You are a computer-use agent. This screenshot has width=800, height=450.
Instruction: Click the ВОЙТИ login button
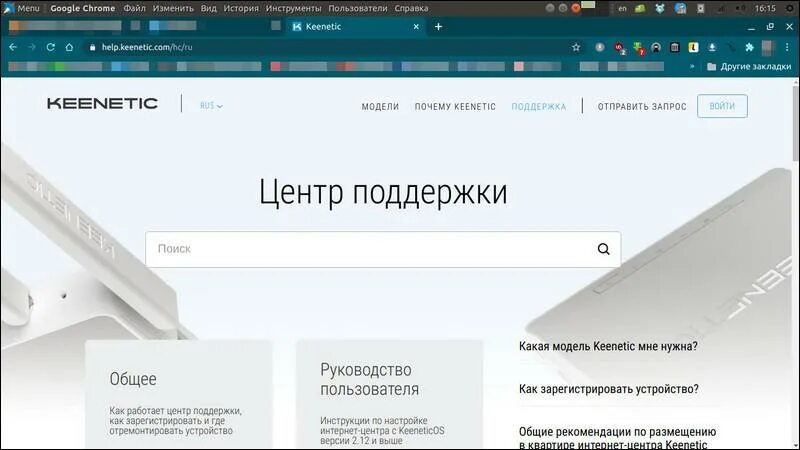tap(722, 106)
